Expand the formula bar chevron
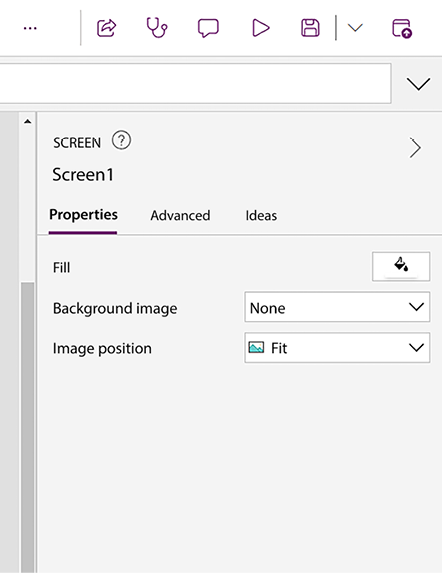Viewport: 442px width, 573px height. 418,84
